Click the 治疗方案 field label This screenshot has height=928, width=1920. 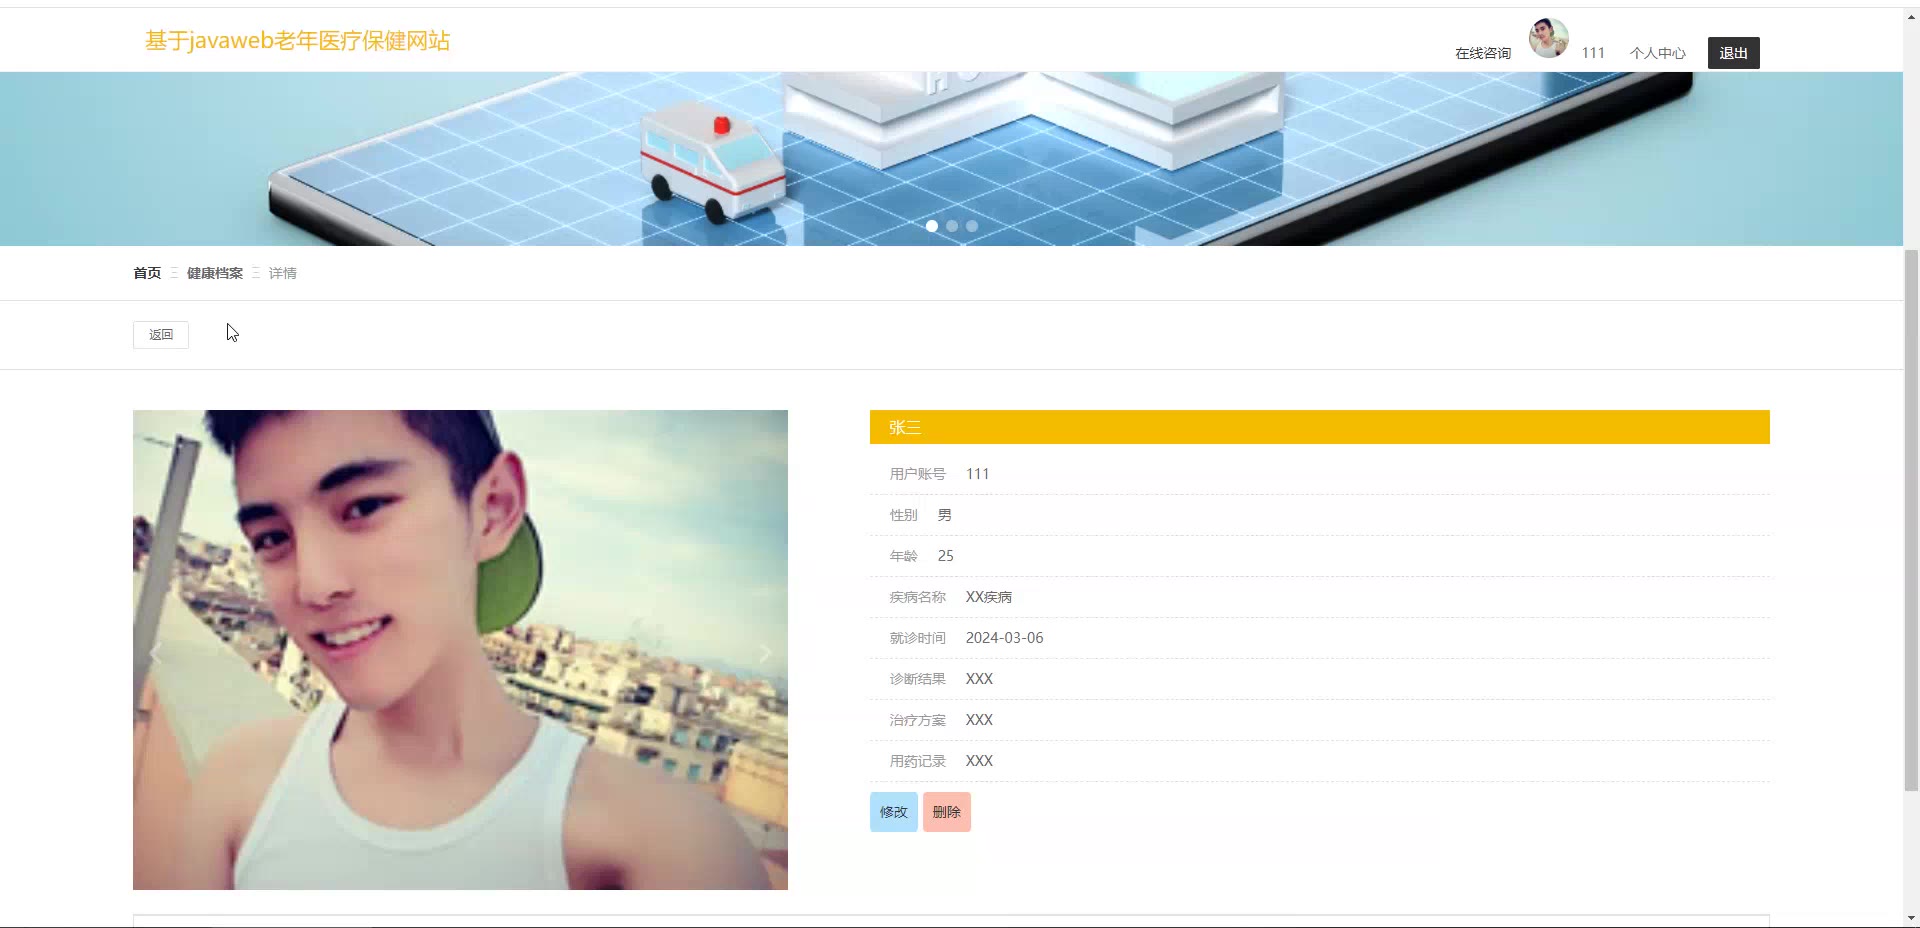[918, 720]
